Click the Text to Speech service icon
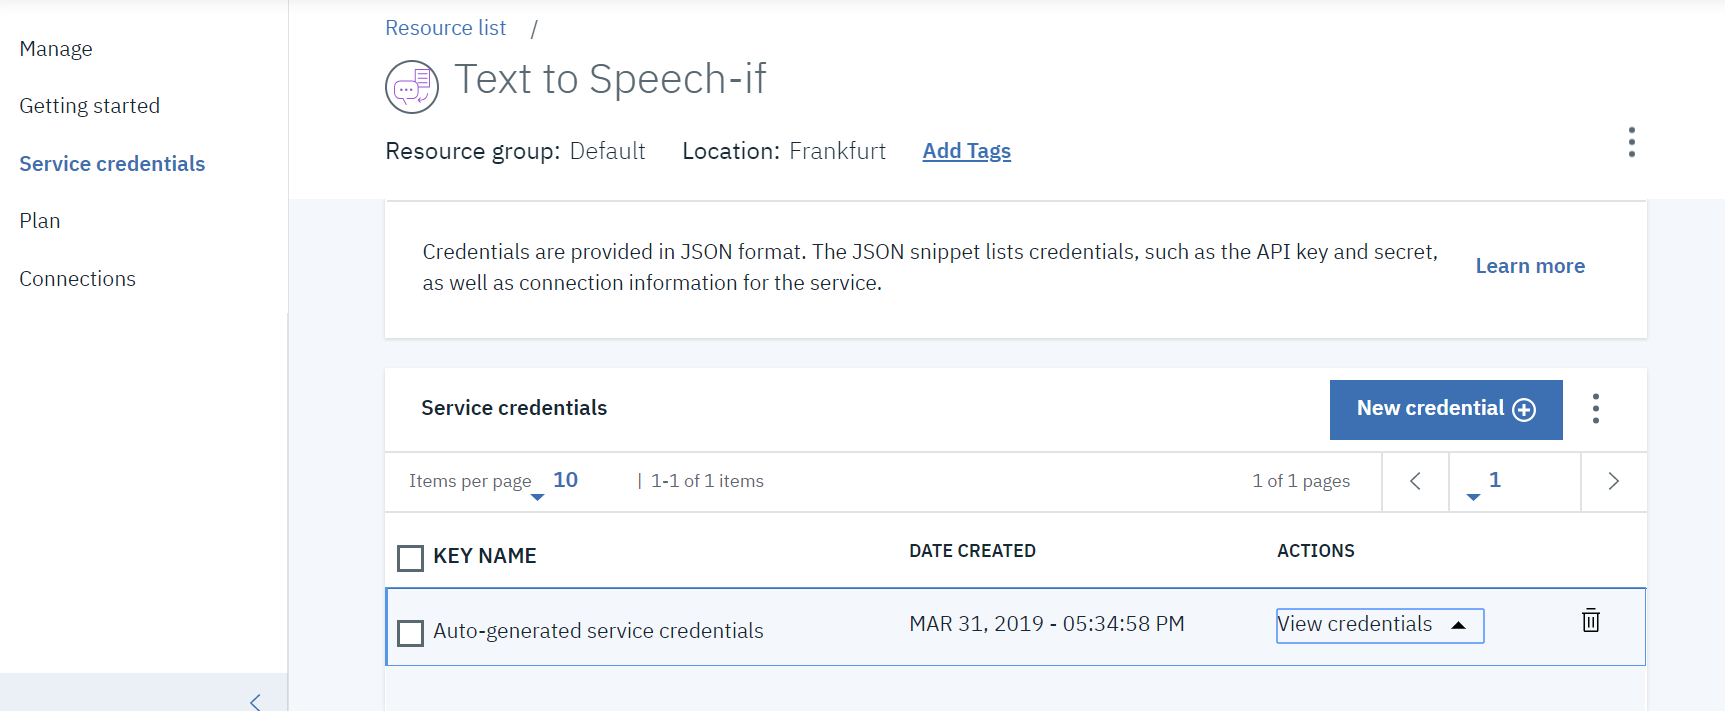The image size is (1725, 711). (412, 87)
